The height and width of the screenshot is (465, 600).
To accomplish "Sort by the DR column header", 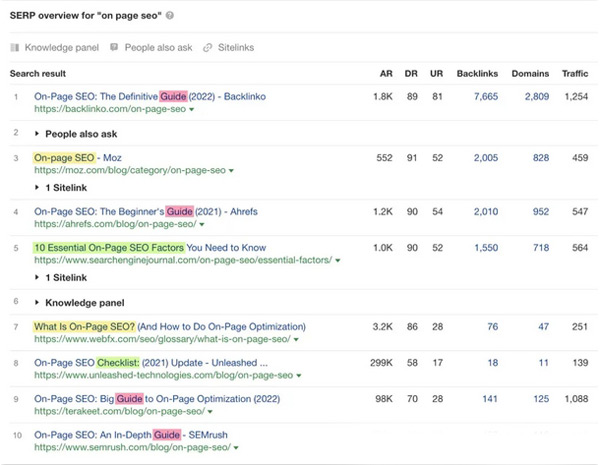I will [x=411, y=74].
